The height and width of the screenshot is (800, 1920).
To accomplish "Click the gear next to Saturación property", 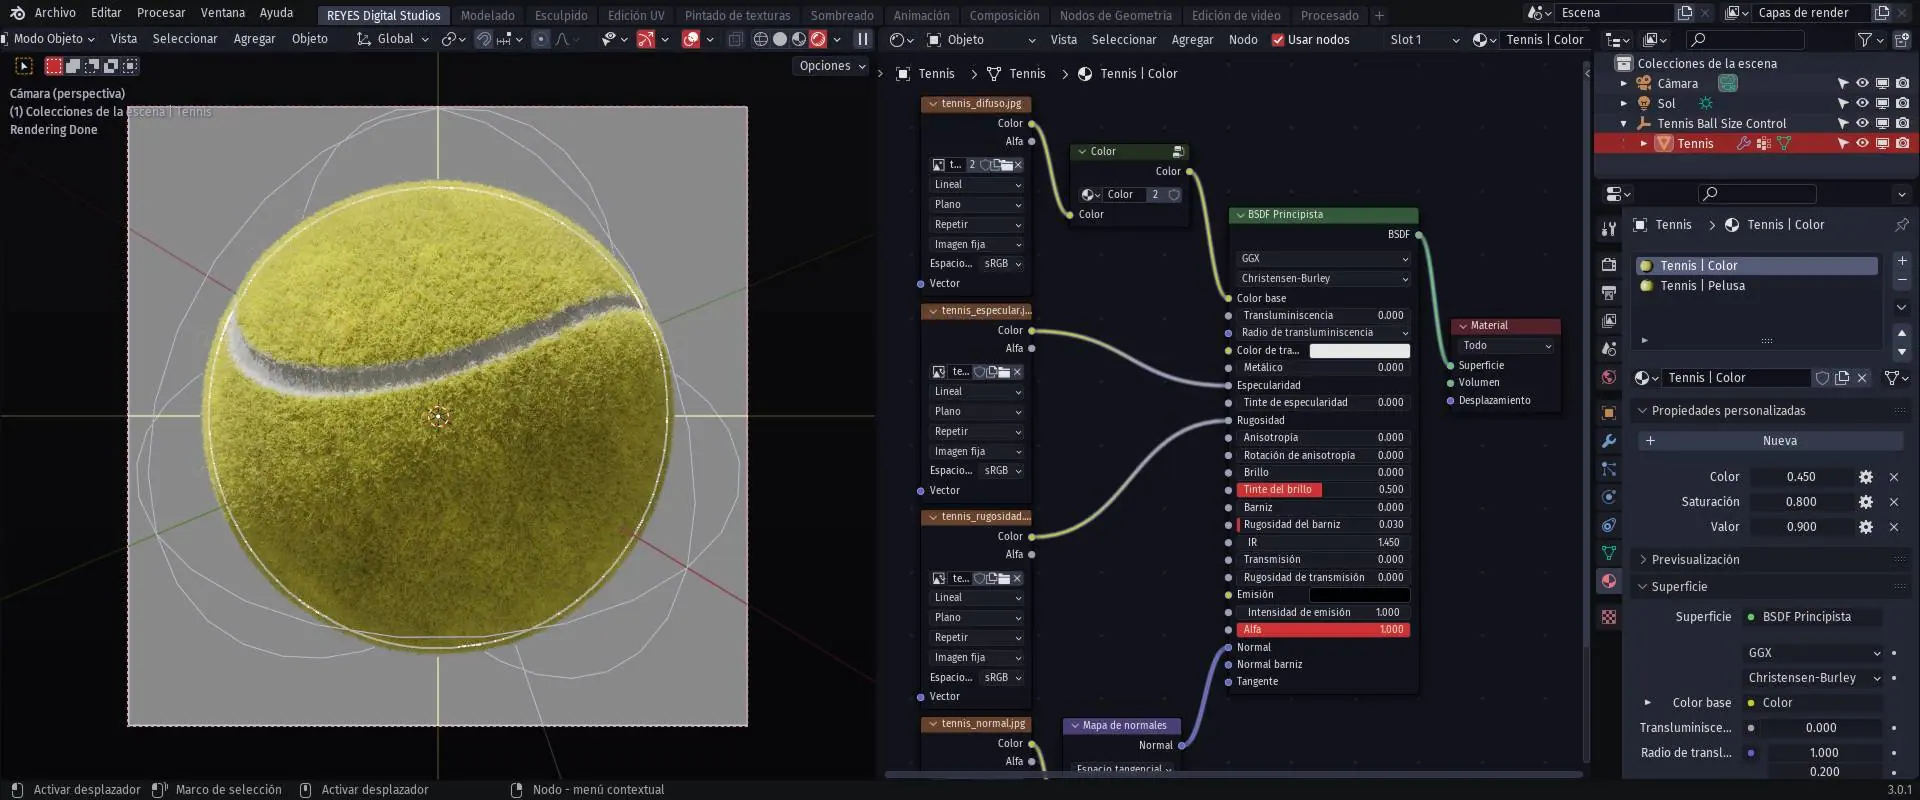I will (x=1865, y=502).
